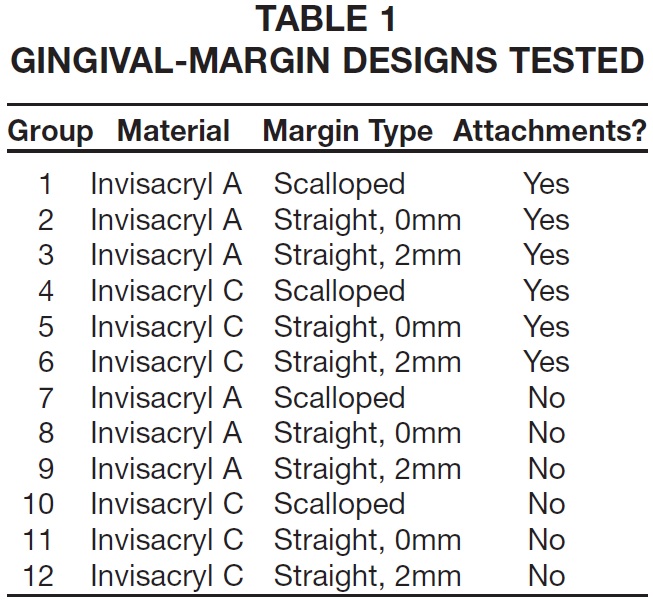Screen dimensions: 653x607
Task: Click the Material column header
Action: [173, 131]
